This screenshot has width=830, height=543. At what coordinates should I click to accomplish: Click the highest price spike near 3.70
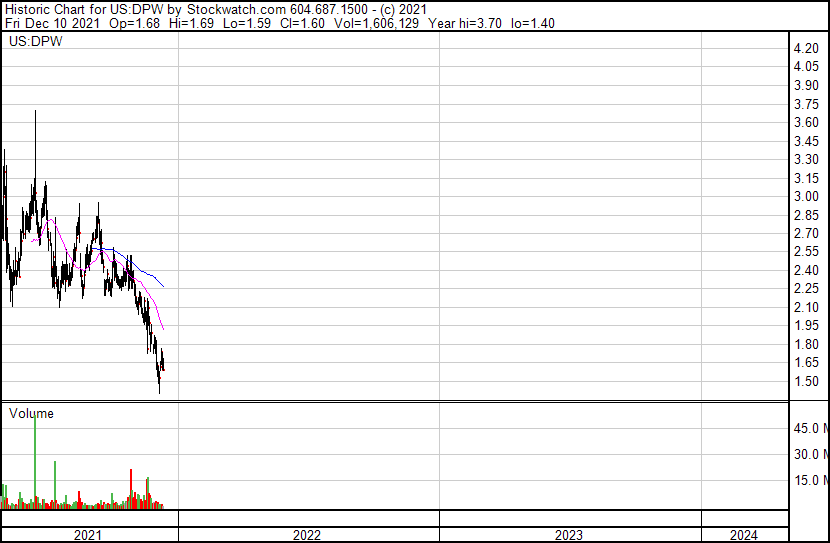(36, 113)
